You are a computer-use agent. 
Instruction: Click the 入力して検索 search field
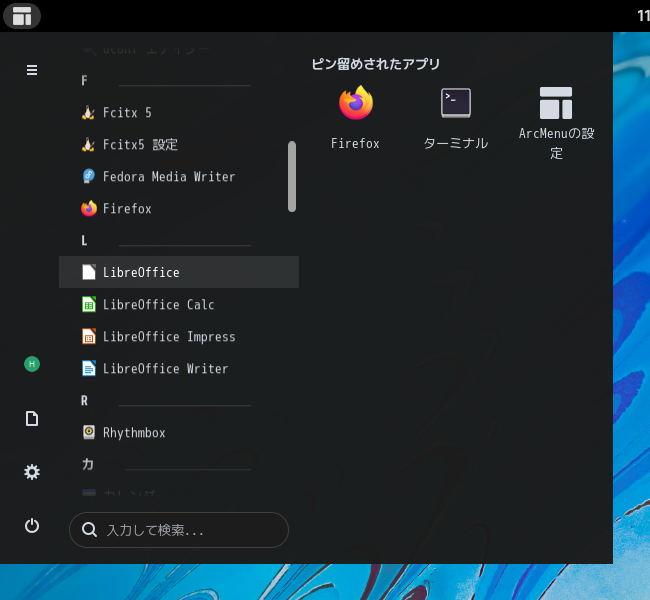click(179, 530)
